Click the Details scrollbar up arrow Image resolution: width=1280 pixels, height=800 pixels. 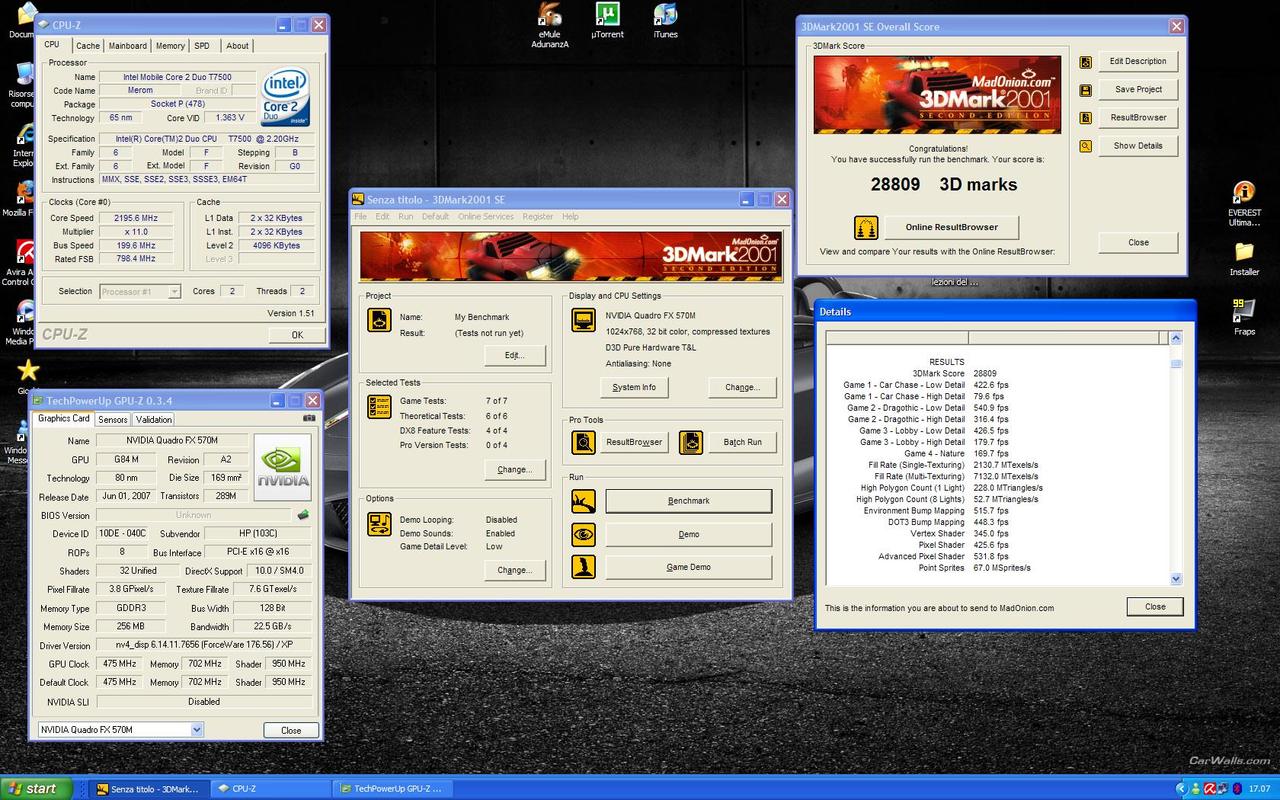click(1175, 338)
